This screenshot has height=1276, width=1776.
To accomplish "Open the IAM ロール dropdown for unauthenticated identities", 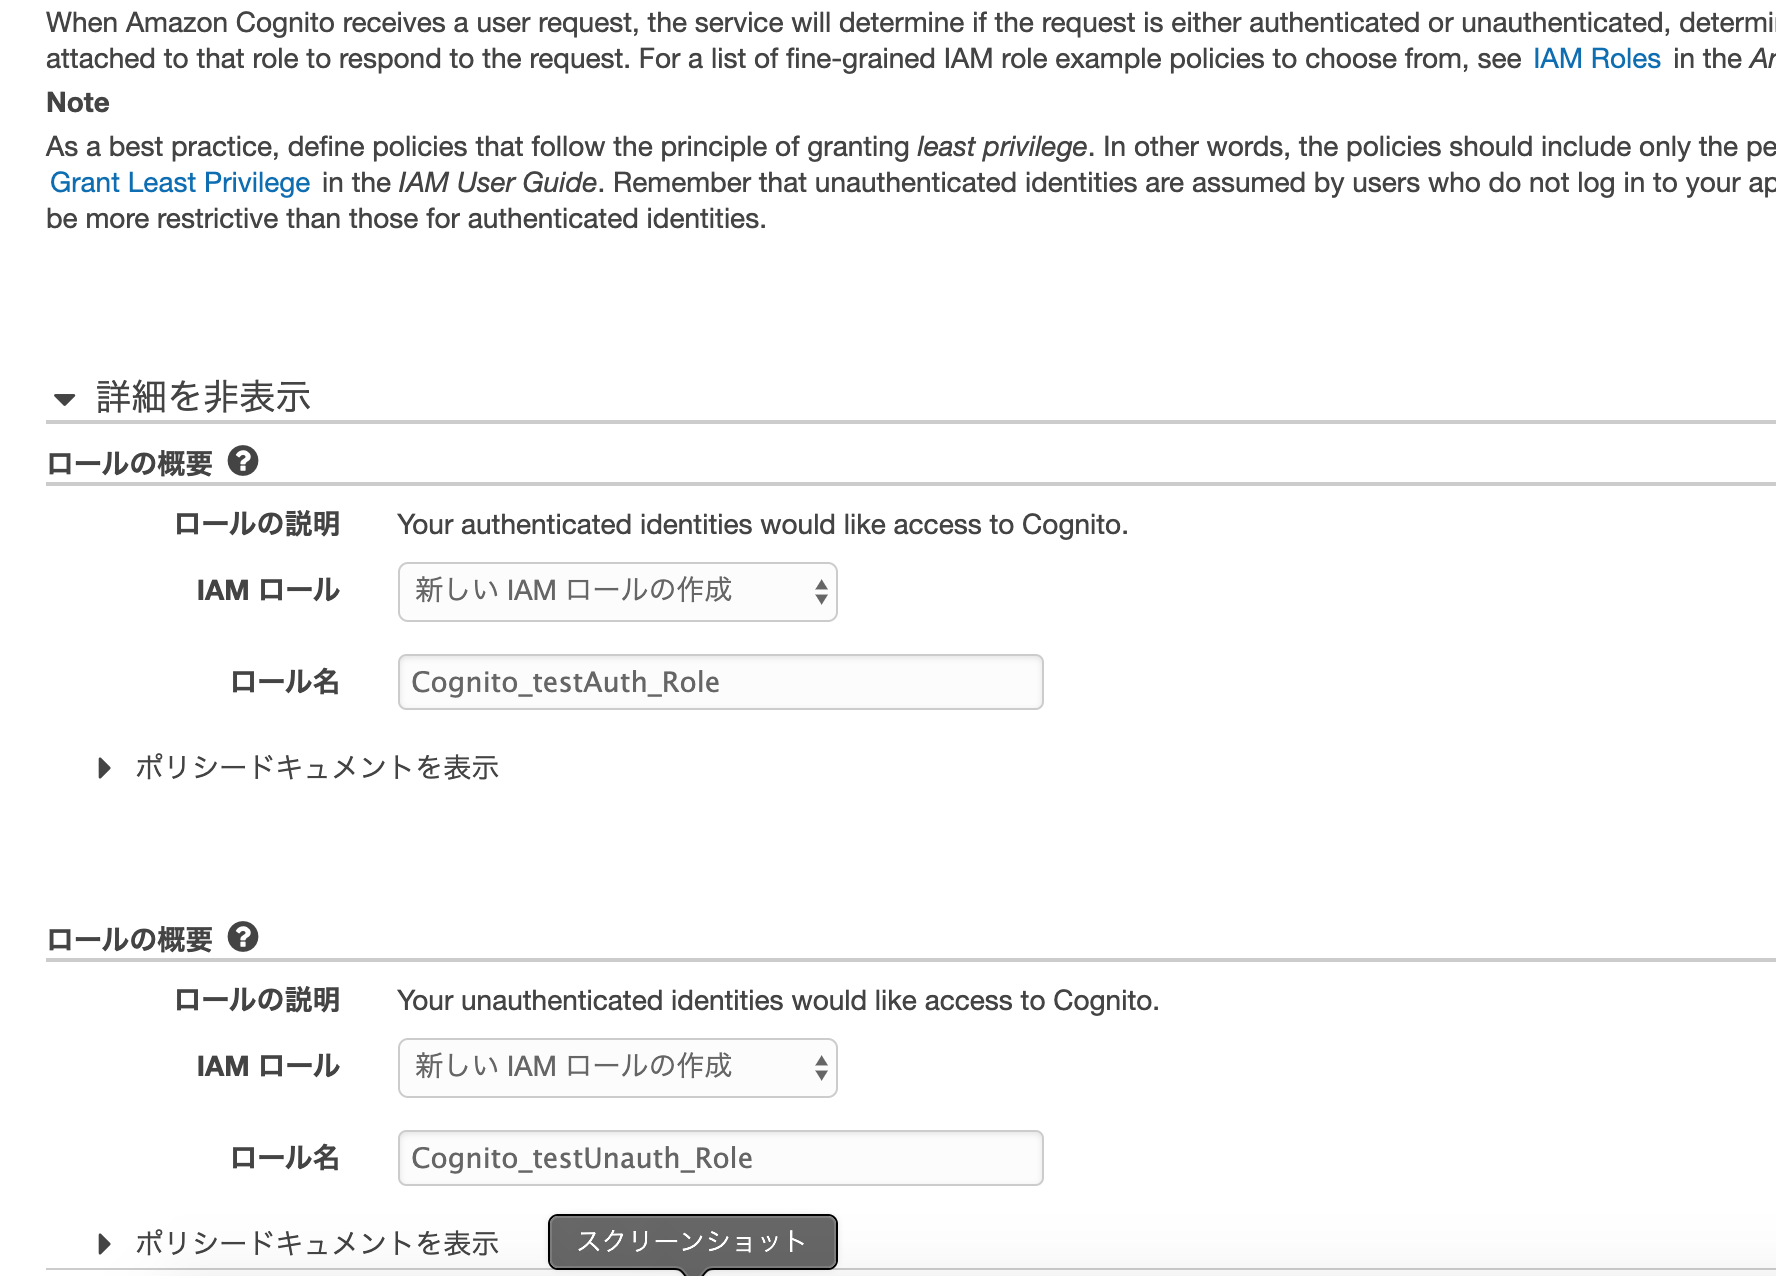I will (x=616, y=1068).
